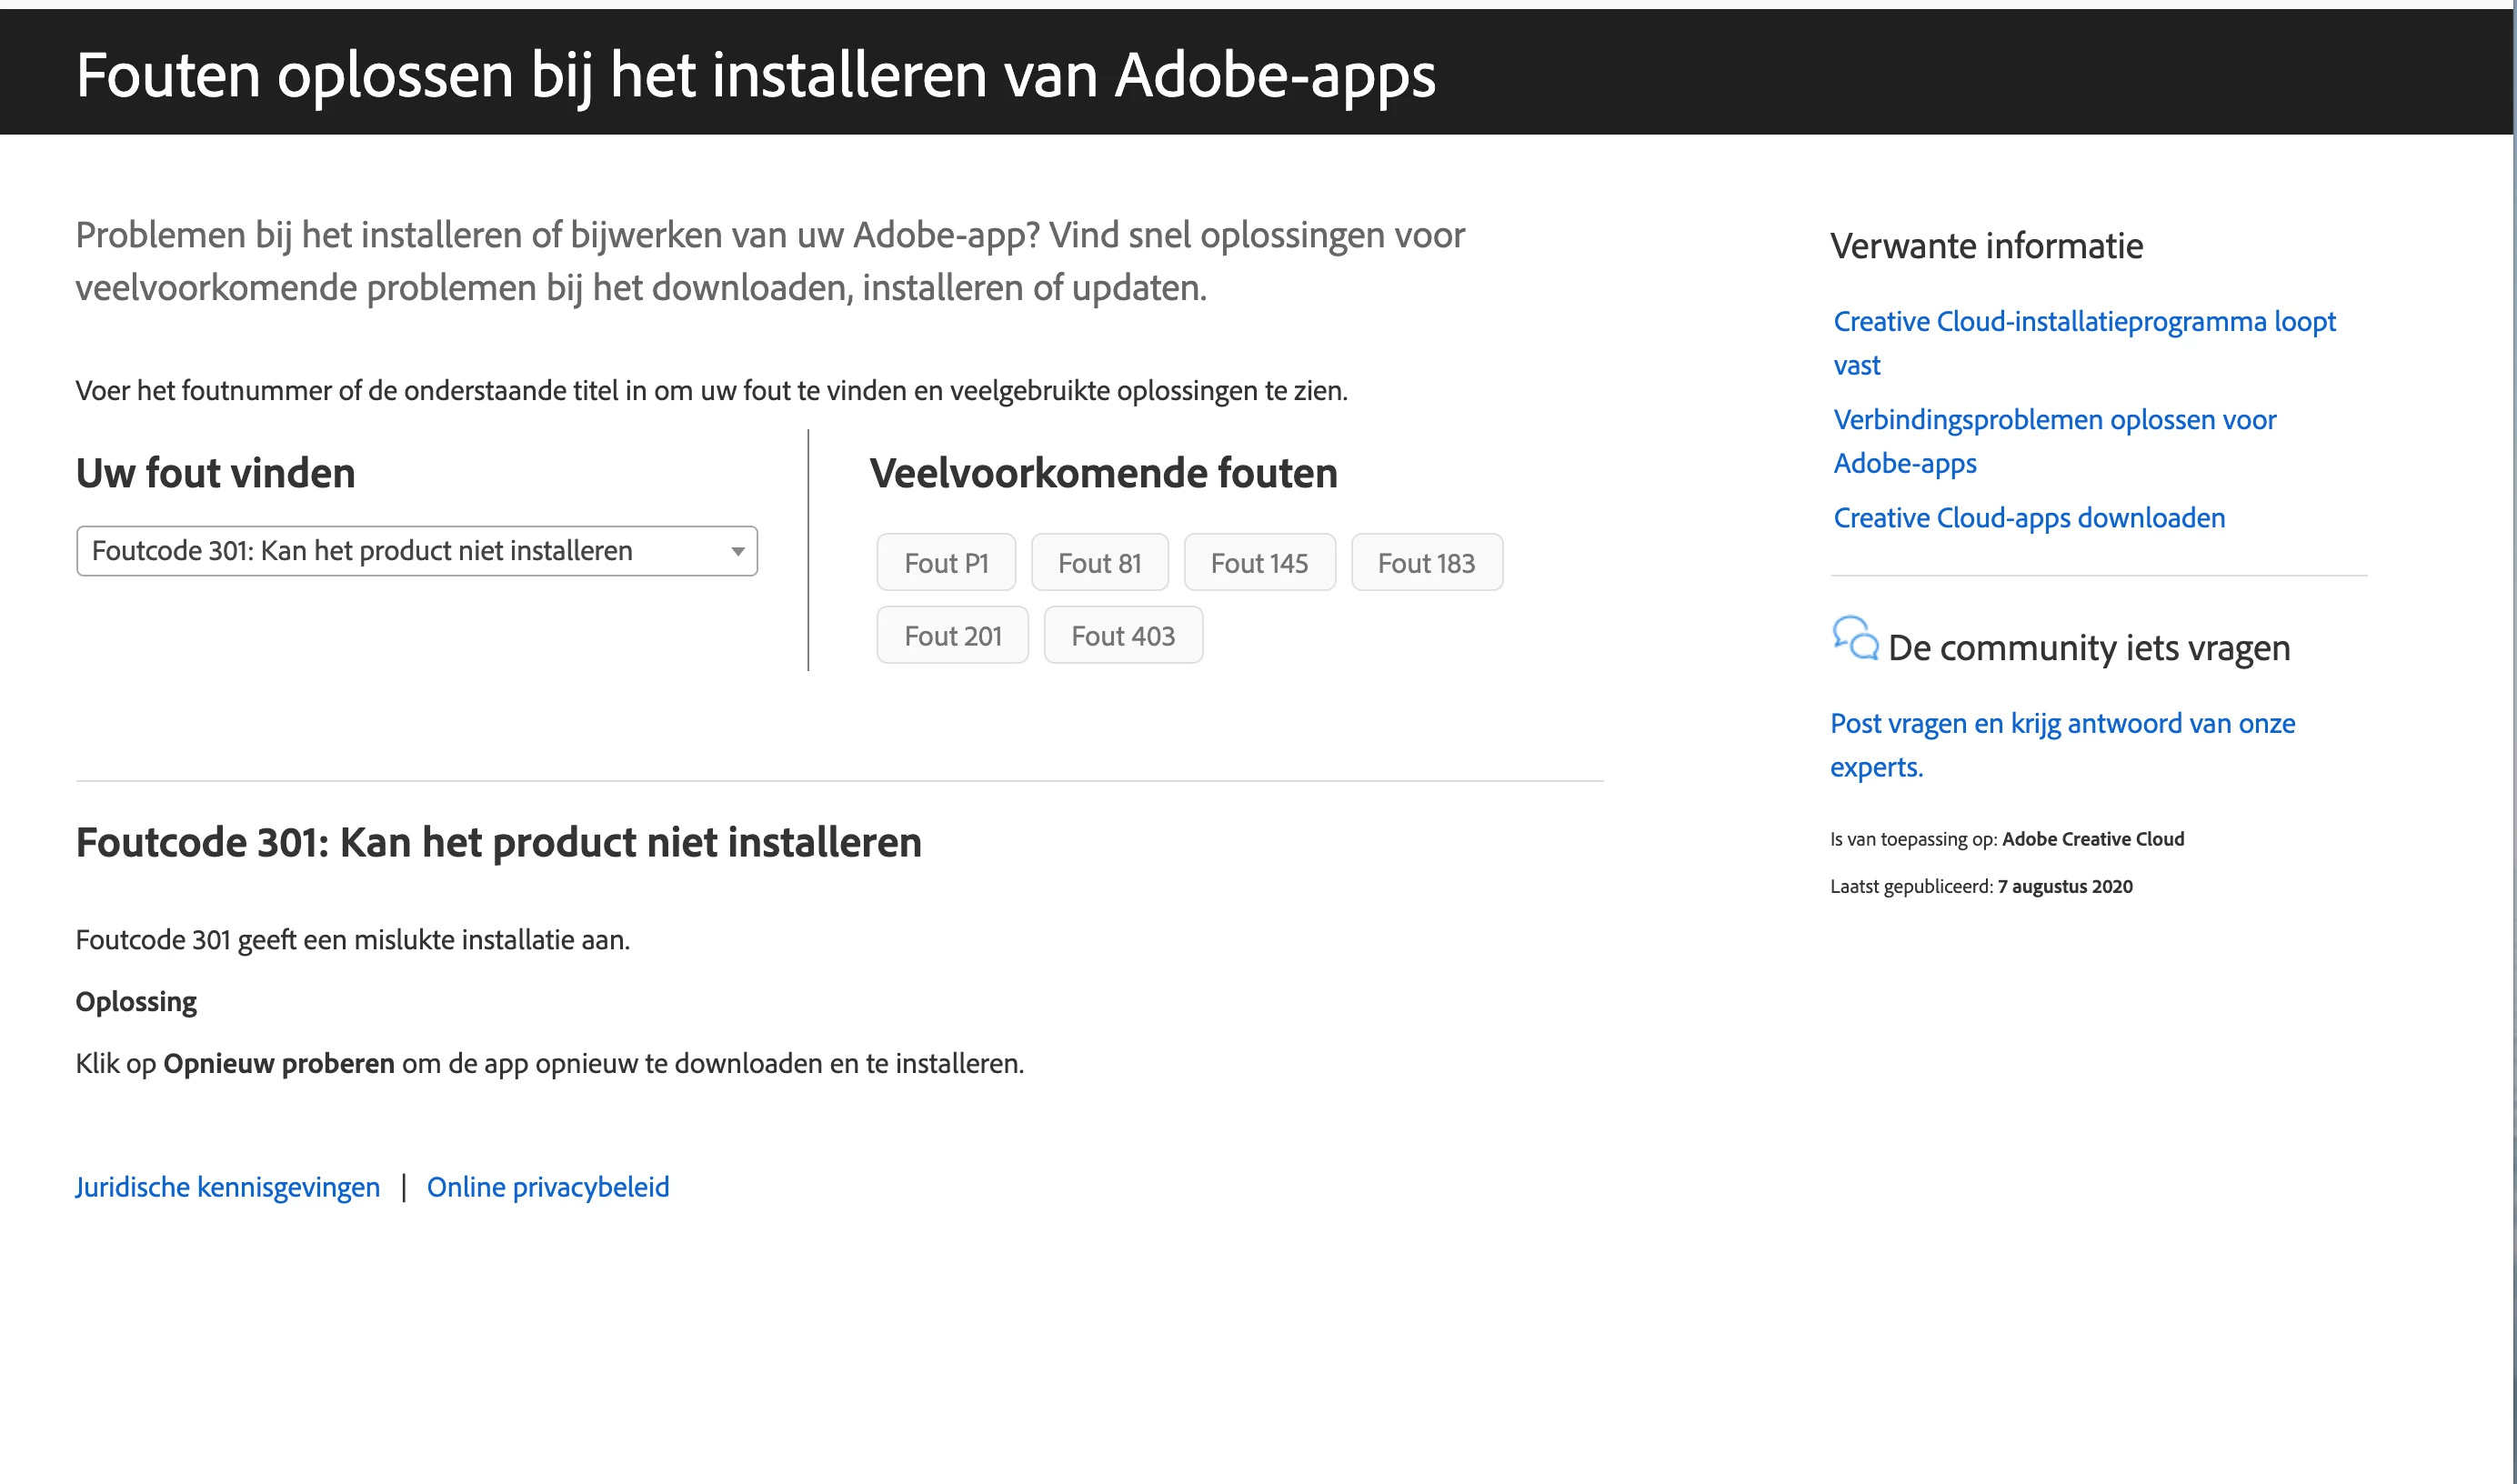Click the page title Fouten oplossen header

pyautogui.click(x=755, y=75)
